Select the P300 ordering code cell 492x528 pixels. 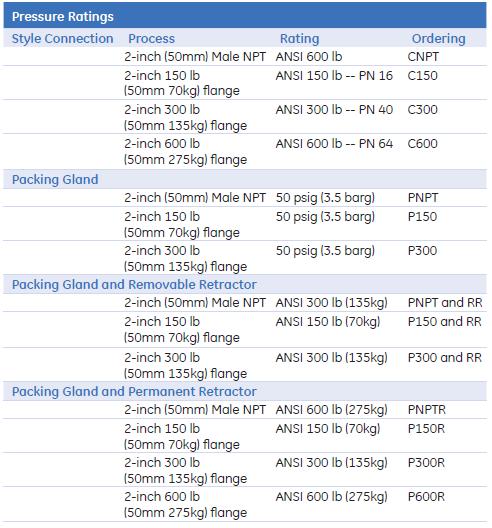422,251
